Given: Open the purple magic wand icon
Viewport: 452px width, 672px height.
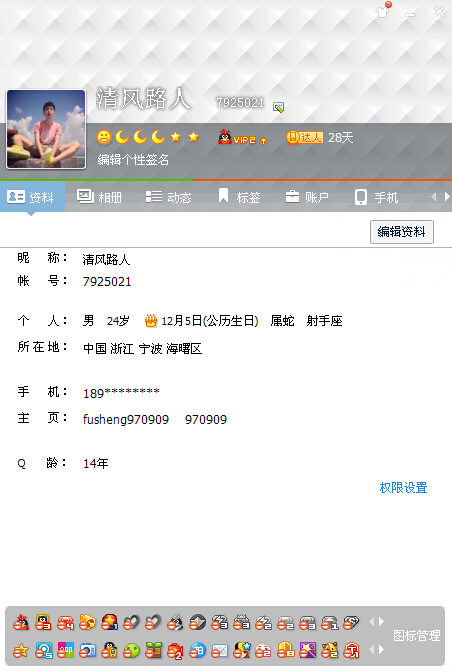Looking at the screenshot, I should tap(308, 651).
